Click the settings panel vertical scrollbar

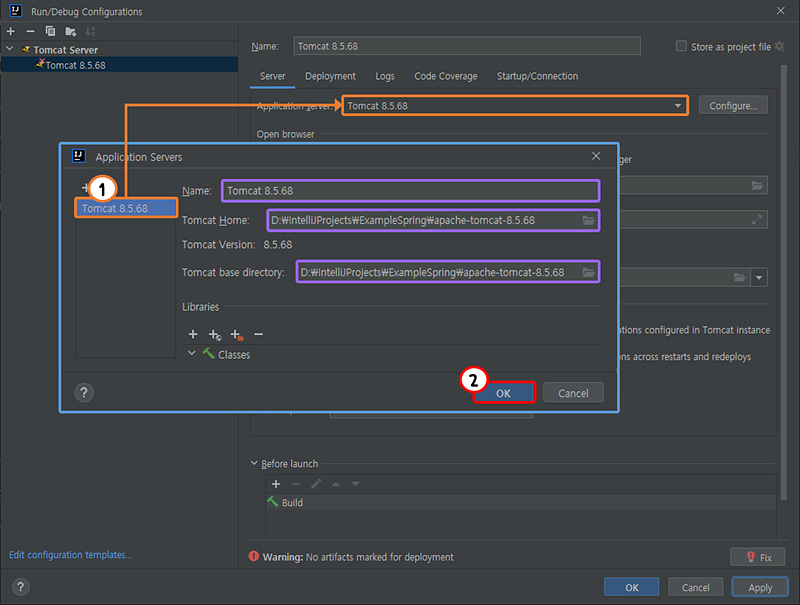coord(784,283)
